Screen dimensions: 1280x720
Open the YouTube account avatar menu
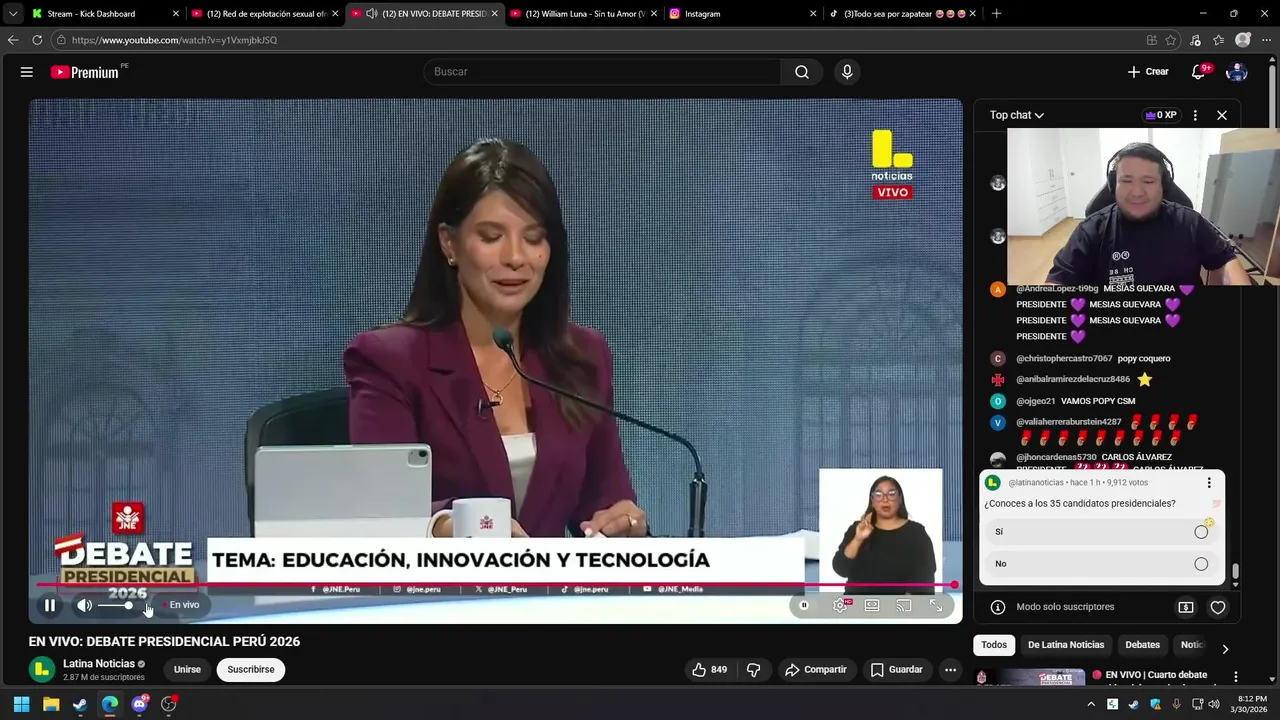pyautogui.click(x=1236, y=72)
